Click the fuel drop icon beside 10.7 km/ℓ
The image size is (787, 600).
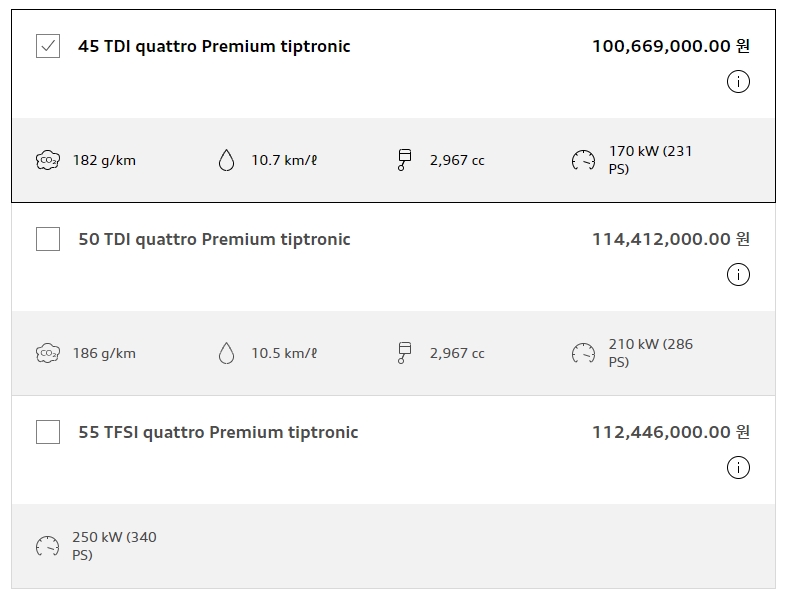pos(226,160)
